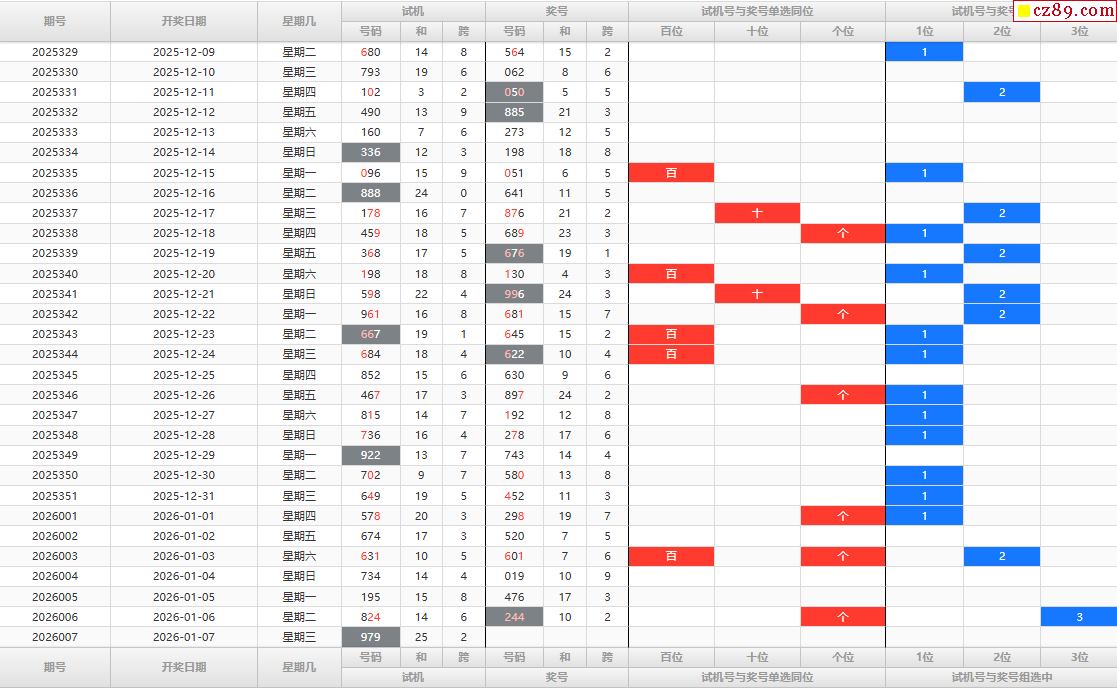
Task: Select the gray highlighted test number 922
Action: 370,455
